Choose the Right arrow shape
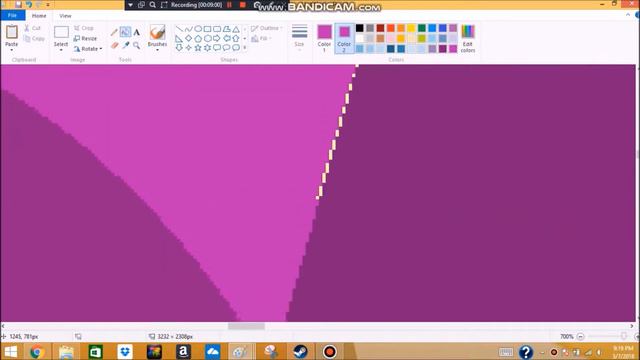 (217, 38)
